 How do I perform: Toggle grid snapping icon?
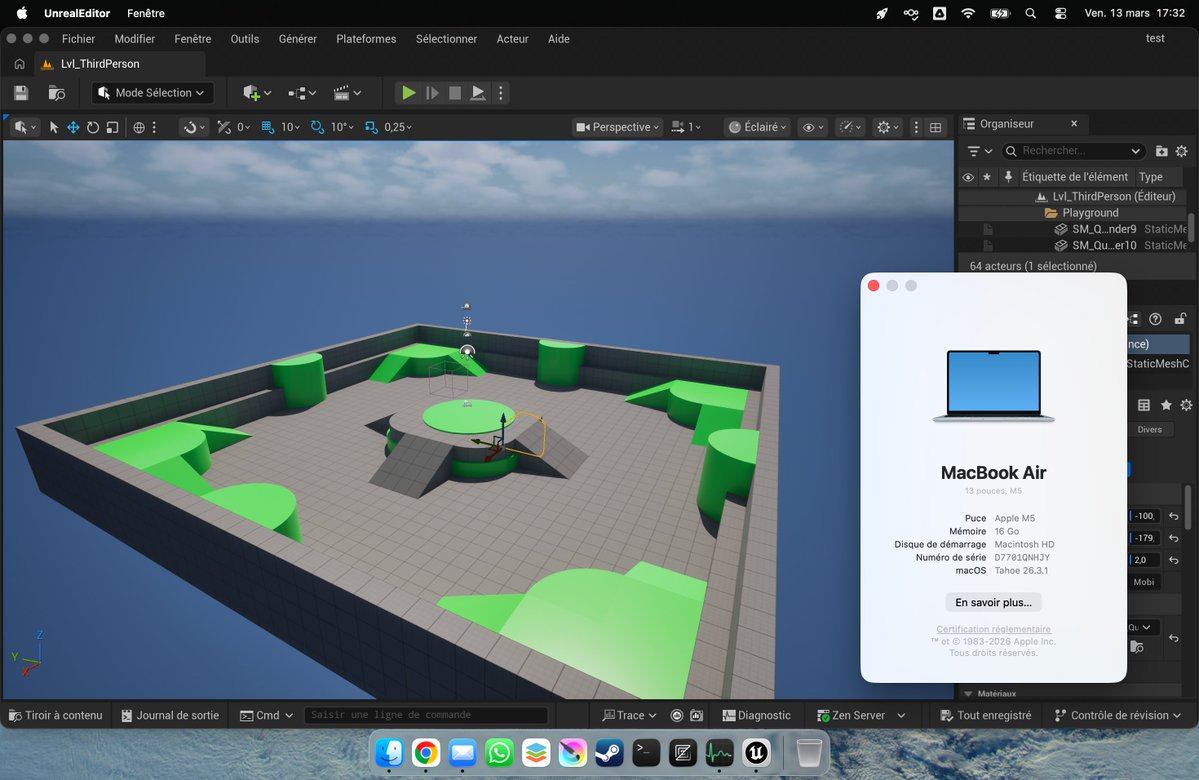click(268, 127)
